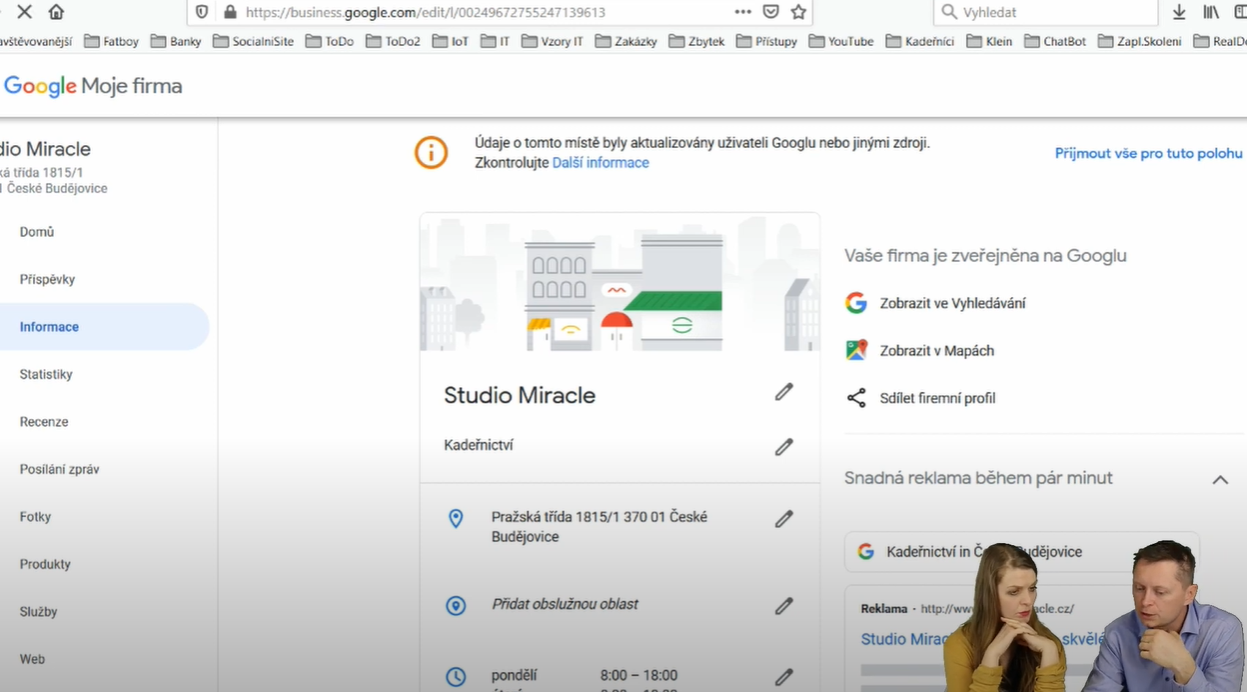
Task: Open Služby in the sidebar
Action: [x=38, y=612]
